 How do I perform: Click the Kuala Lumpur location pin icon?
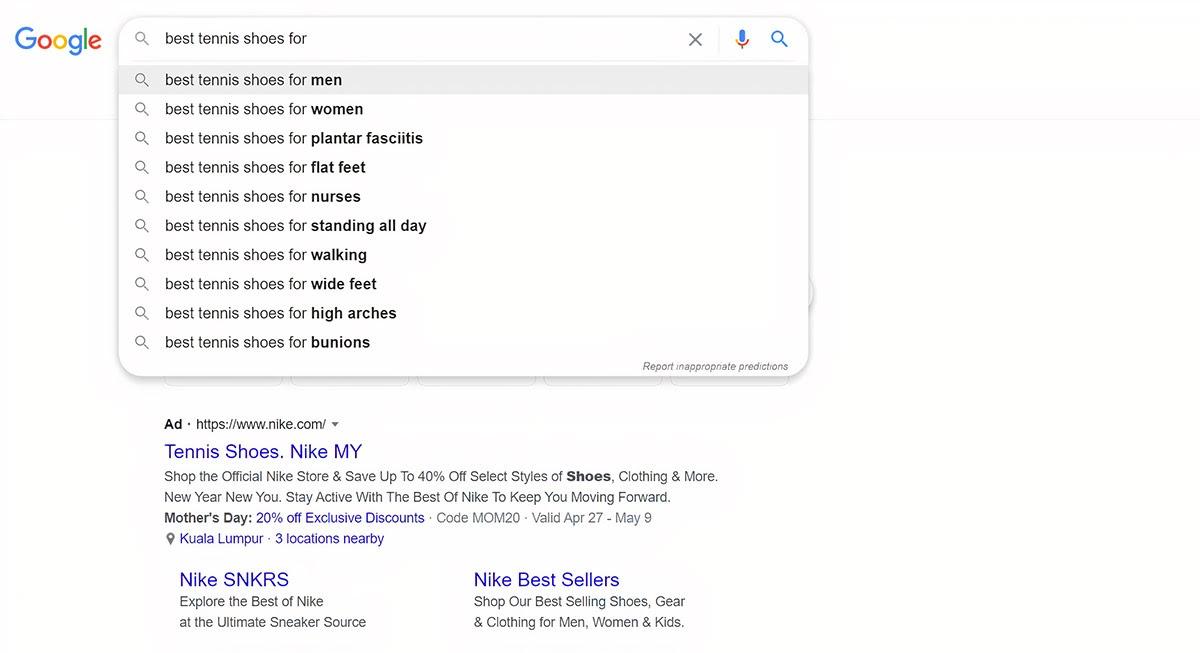point(170,539)
